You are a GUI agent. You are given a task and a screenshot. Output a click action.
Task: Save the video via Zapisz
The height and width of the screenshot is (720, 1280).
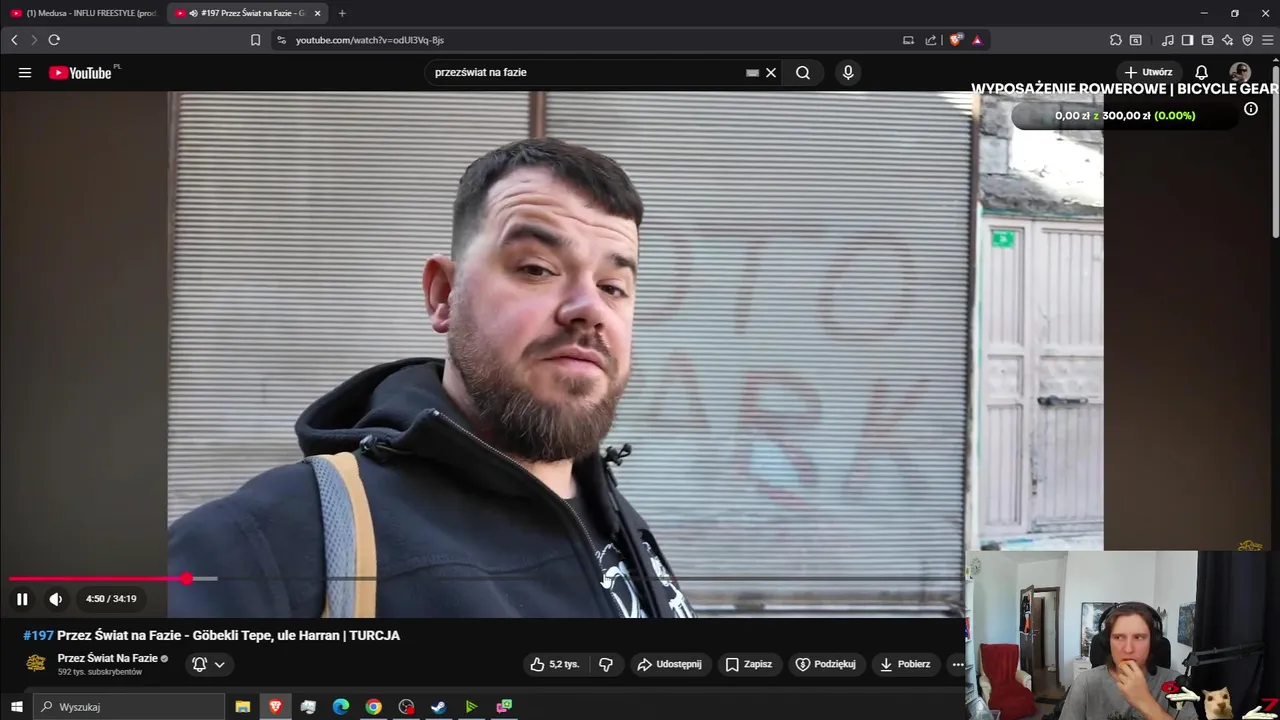(x=749, y=664)
